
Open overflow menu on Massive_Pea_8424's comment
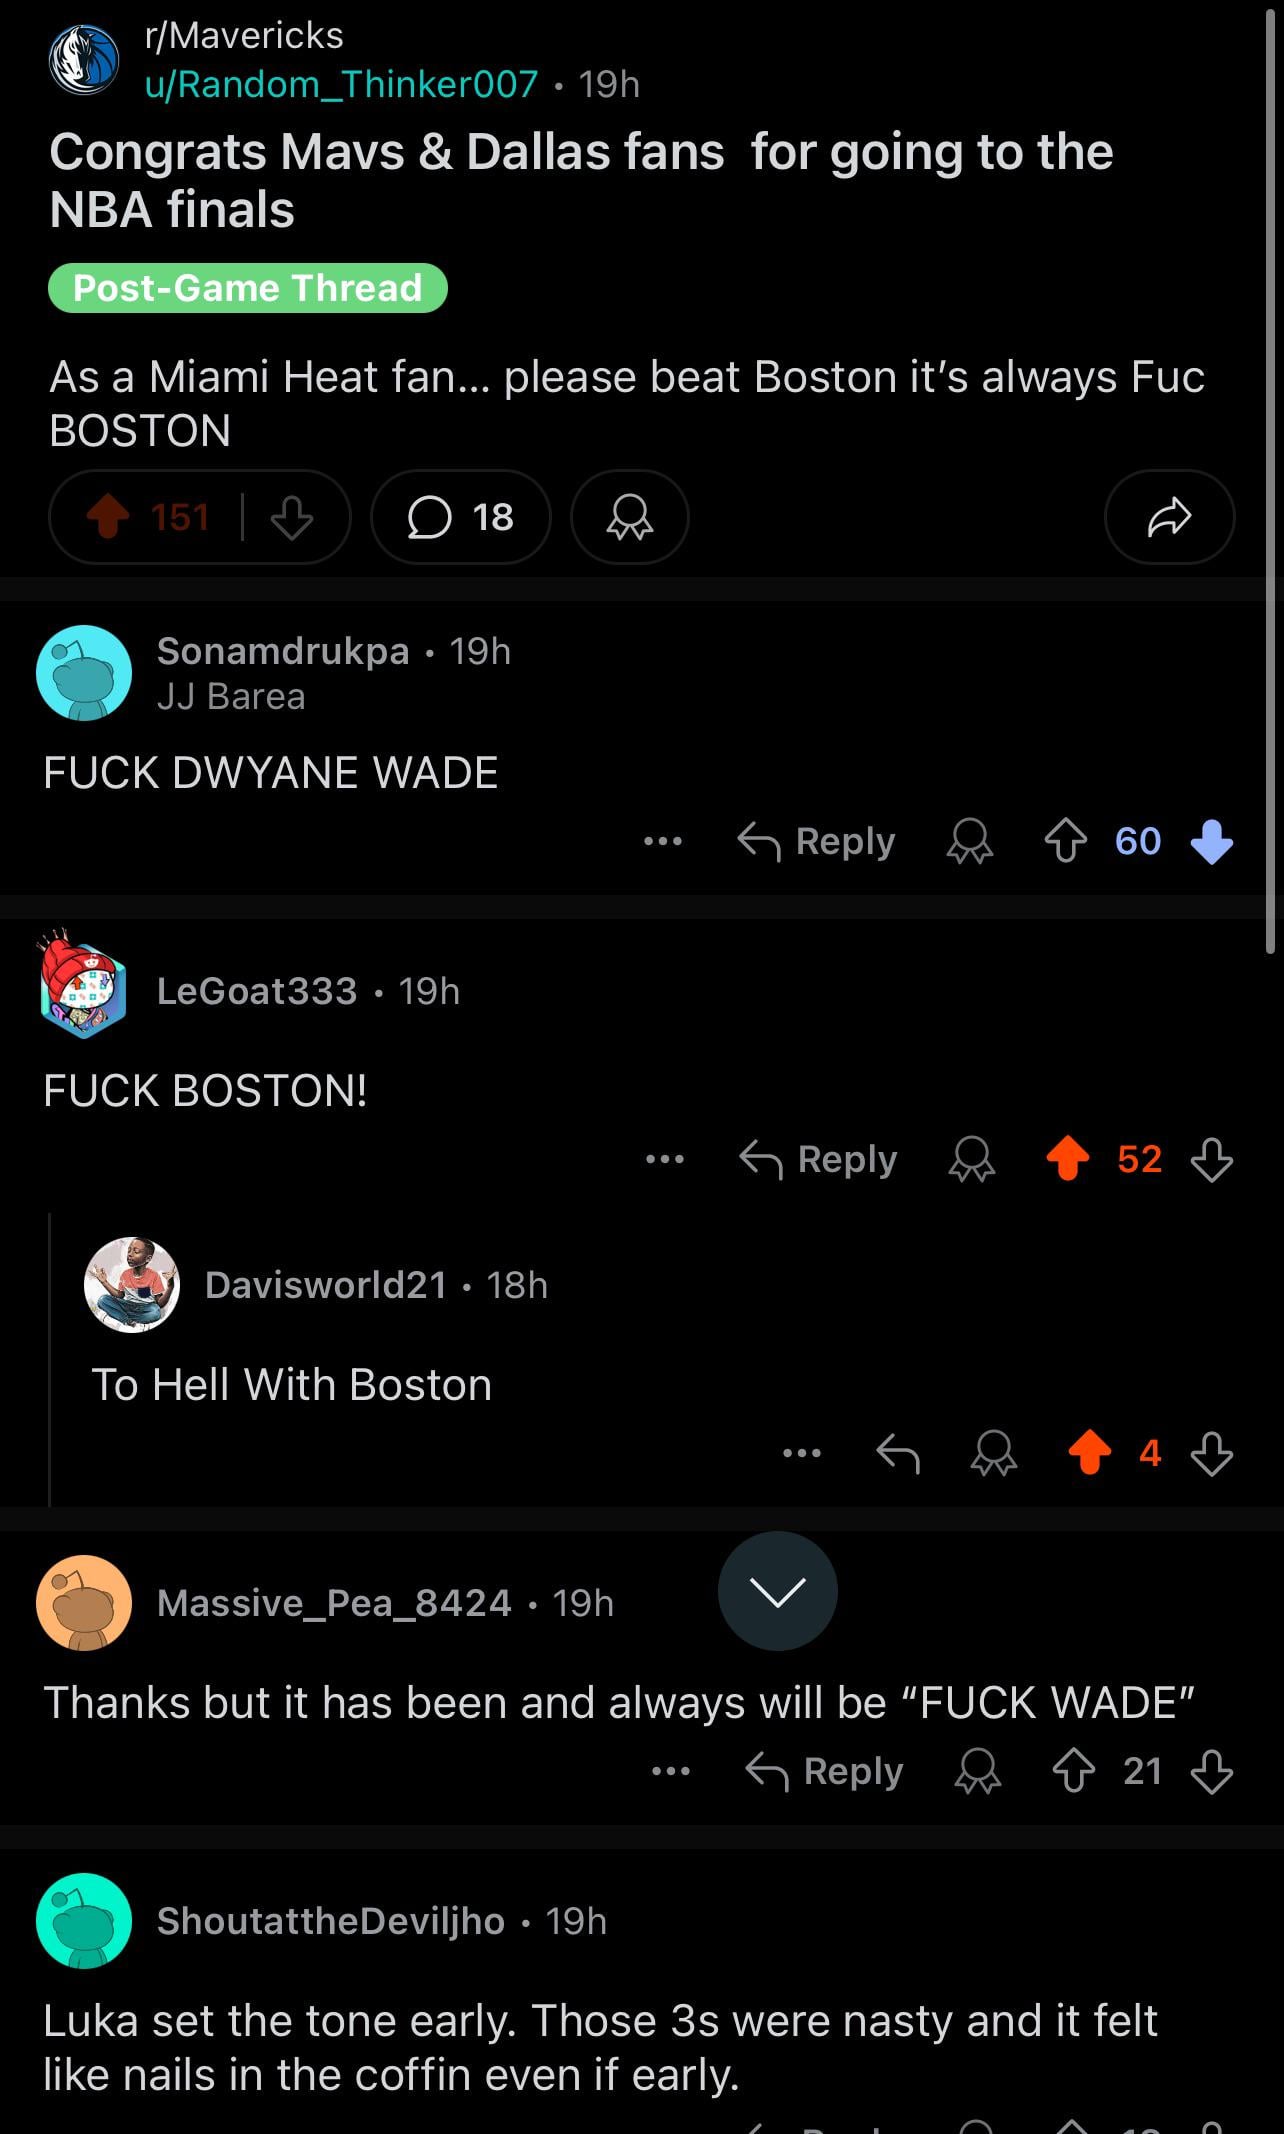tap(671, 1771)
